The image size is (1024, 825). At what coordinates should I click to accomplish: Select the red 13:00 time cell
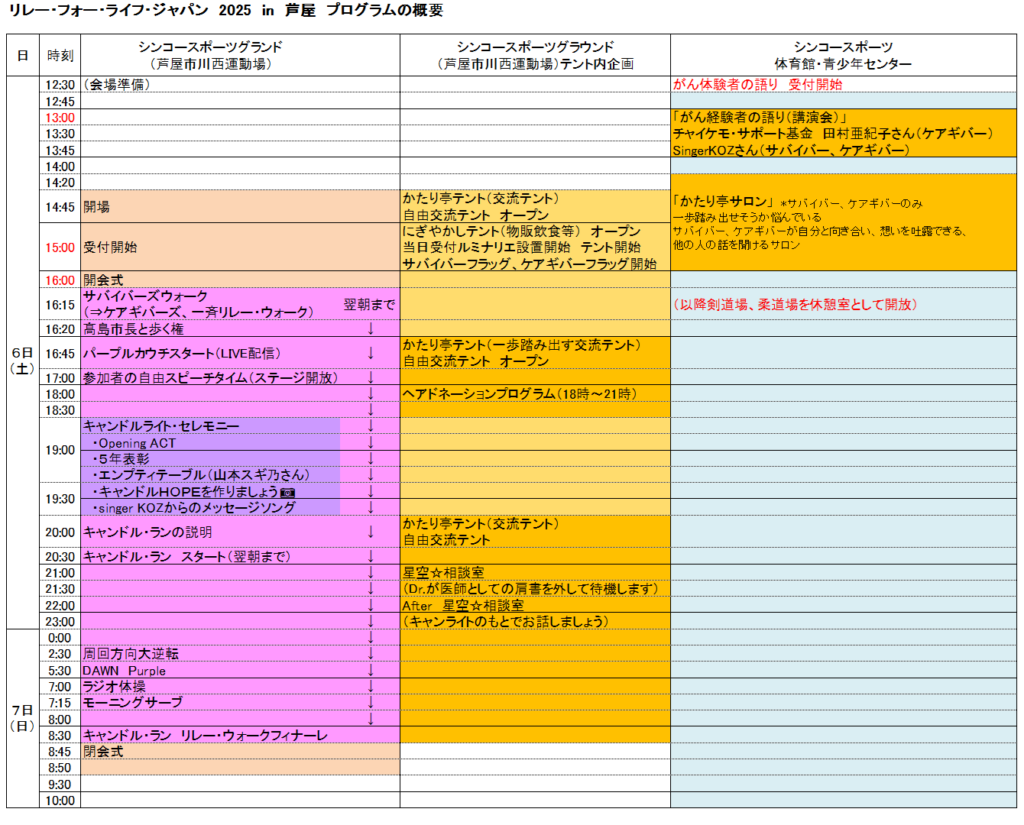[60, 117]
